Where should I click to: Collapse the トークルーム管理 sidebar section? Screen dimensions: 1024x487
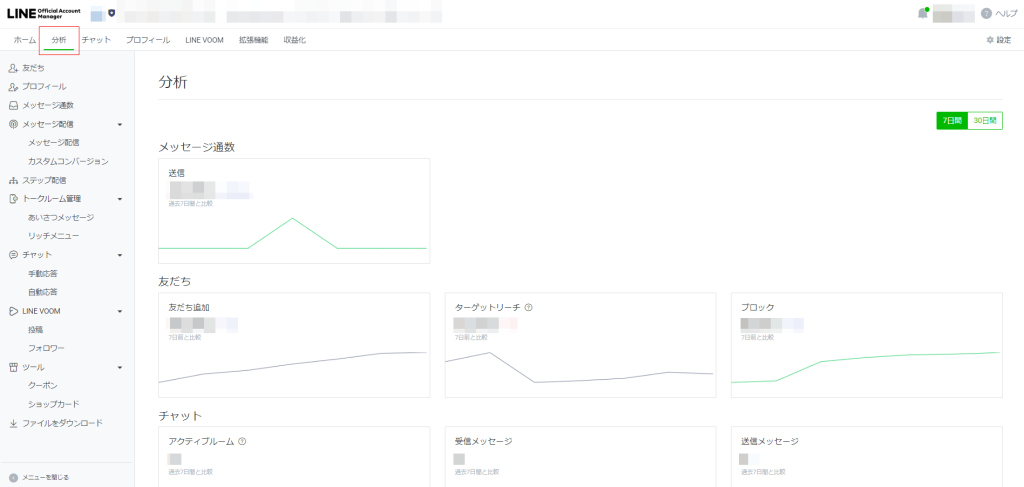(x=120, y=198)
